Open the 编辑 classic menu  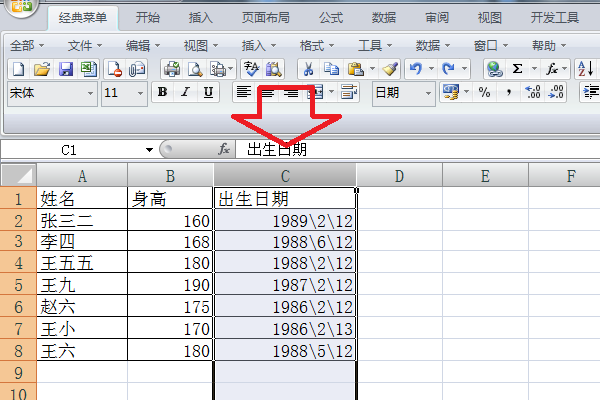tap(143, 46)
